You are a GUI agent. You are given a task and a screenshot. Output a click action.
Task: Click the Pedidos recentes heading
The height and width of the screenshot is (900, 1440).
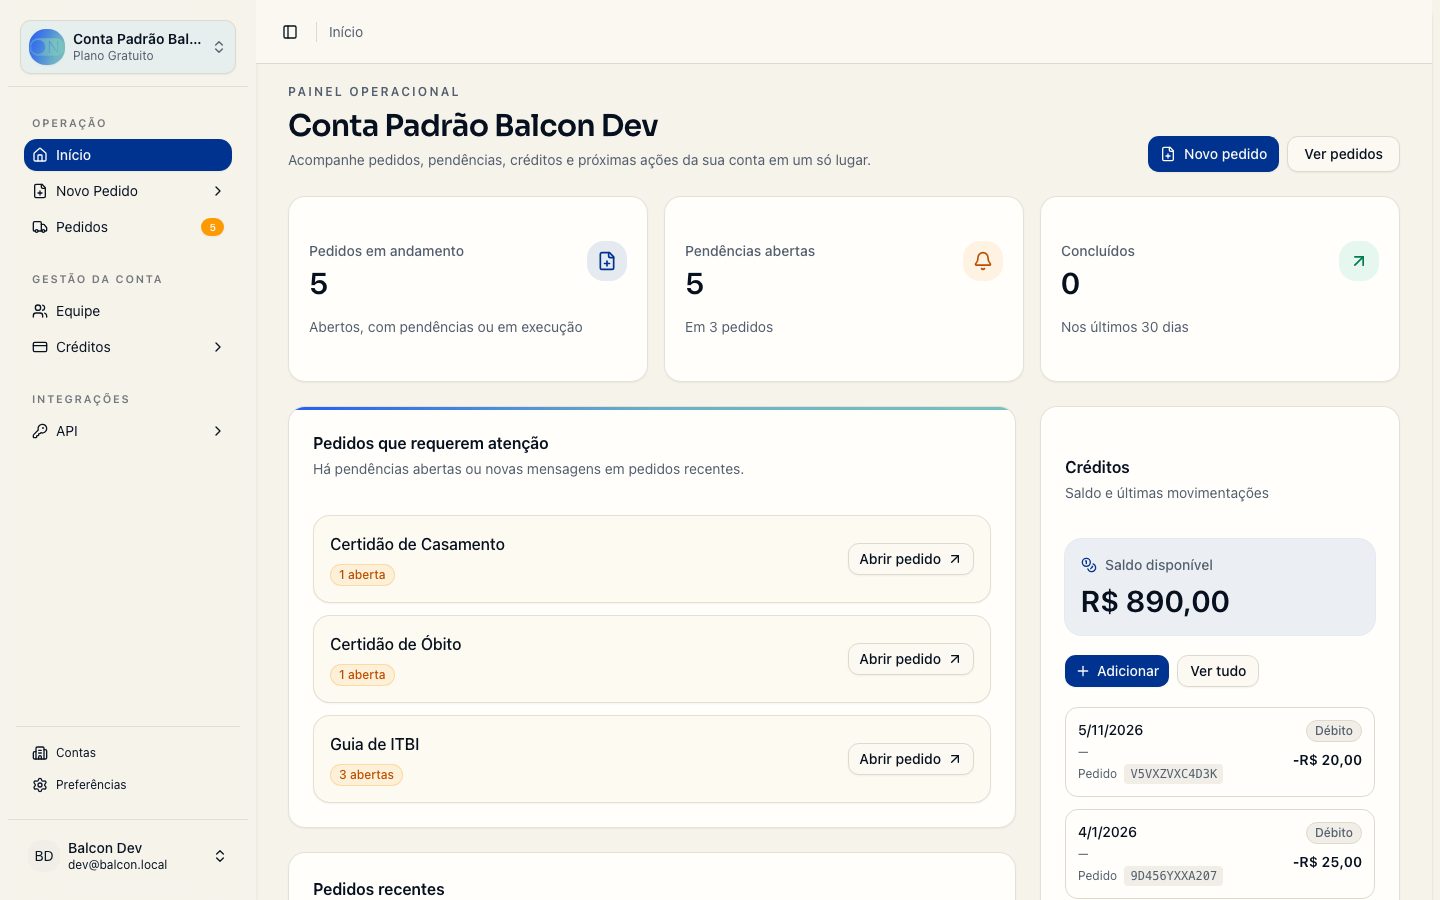(x=379, y=889)
